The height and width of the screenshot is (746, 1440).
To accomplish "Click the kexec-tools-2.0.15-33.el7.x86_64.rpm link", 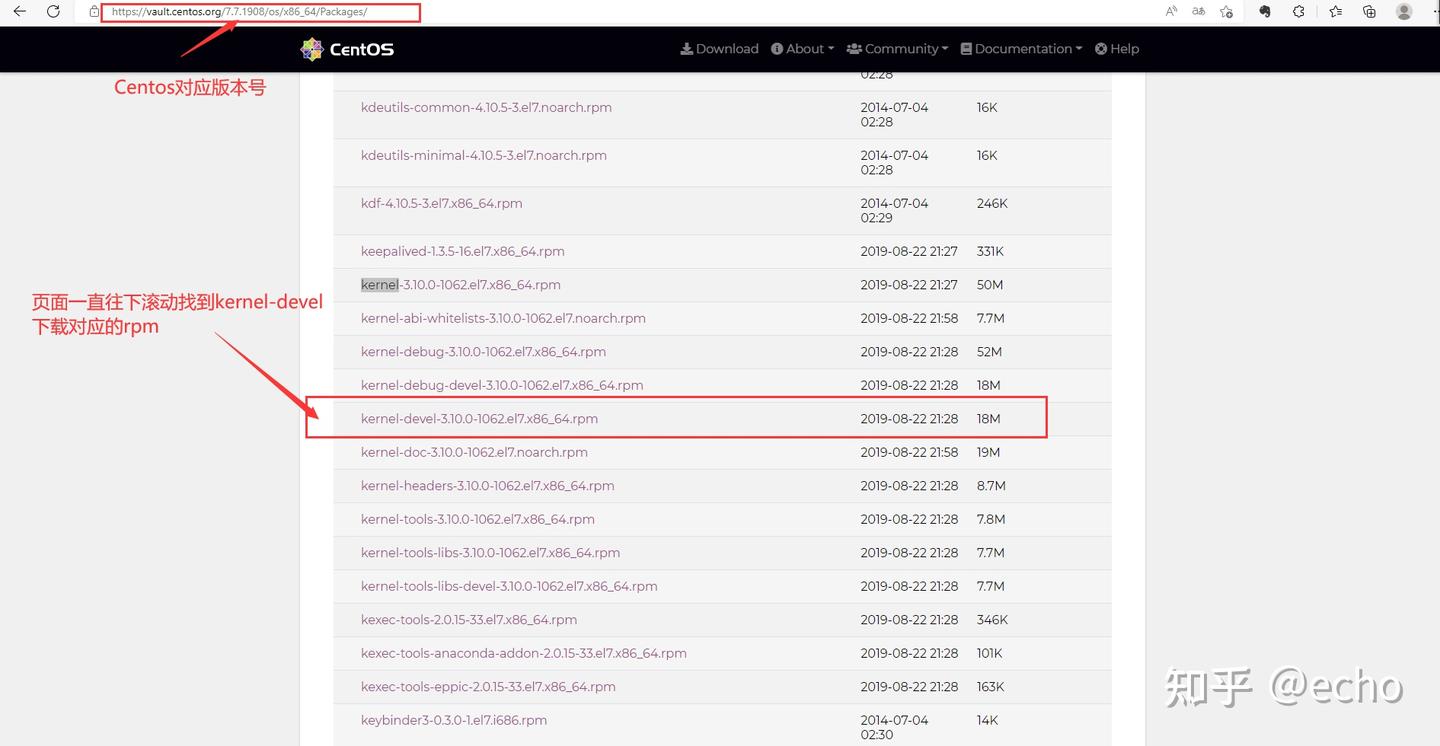I will click(469, 620).
